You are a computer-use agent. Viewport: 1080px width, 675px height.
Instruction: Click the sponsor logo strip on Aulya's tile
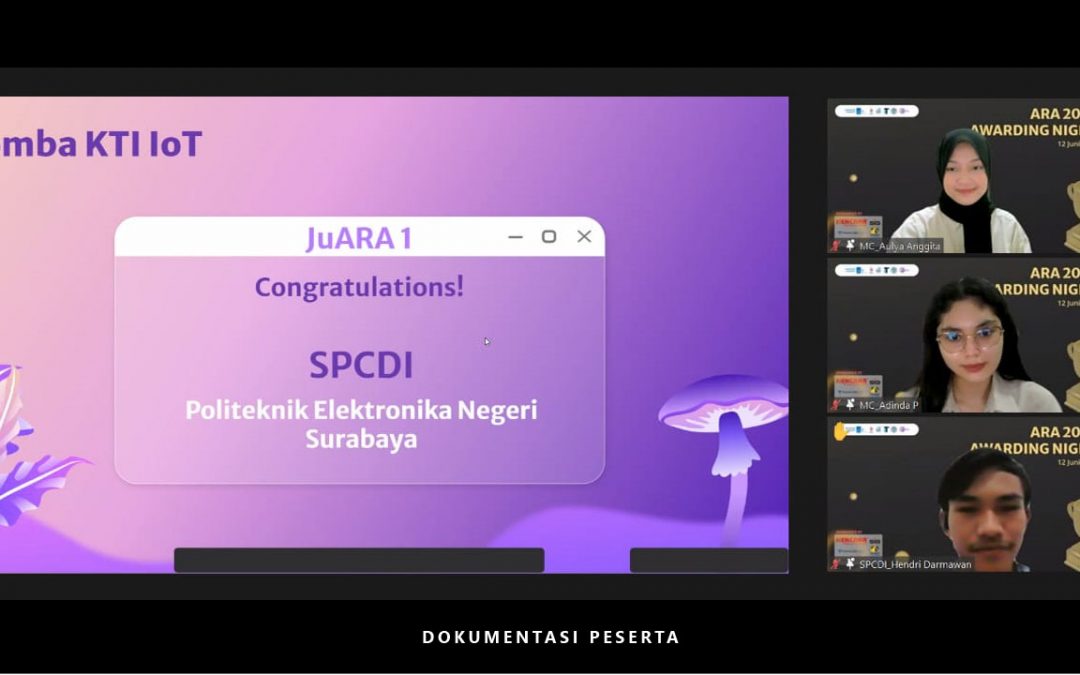pos(876,111)
